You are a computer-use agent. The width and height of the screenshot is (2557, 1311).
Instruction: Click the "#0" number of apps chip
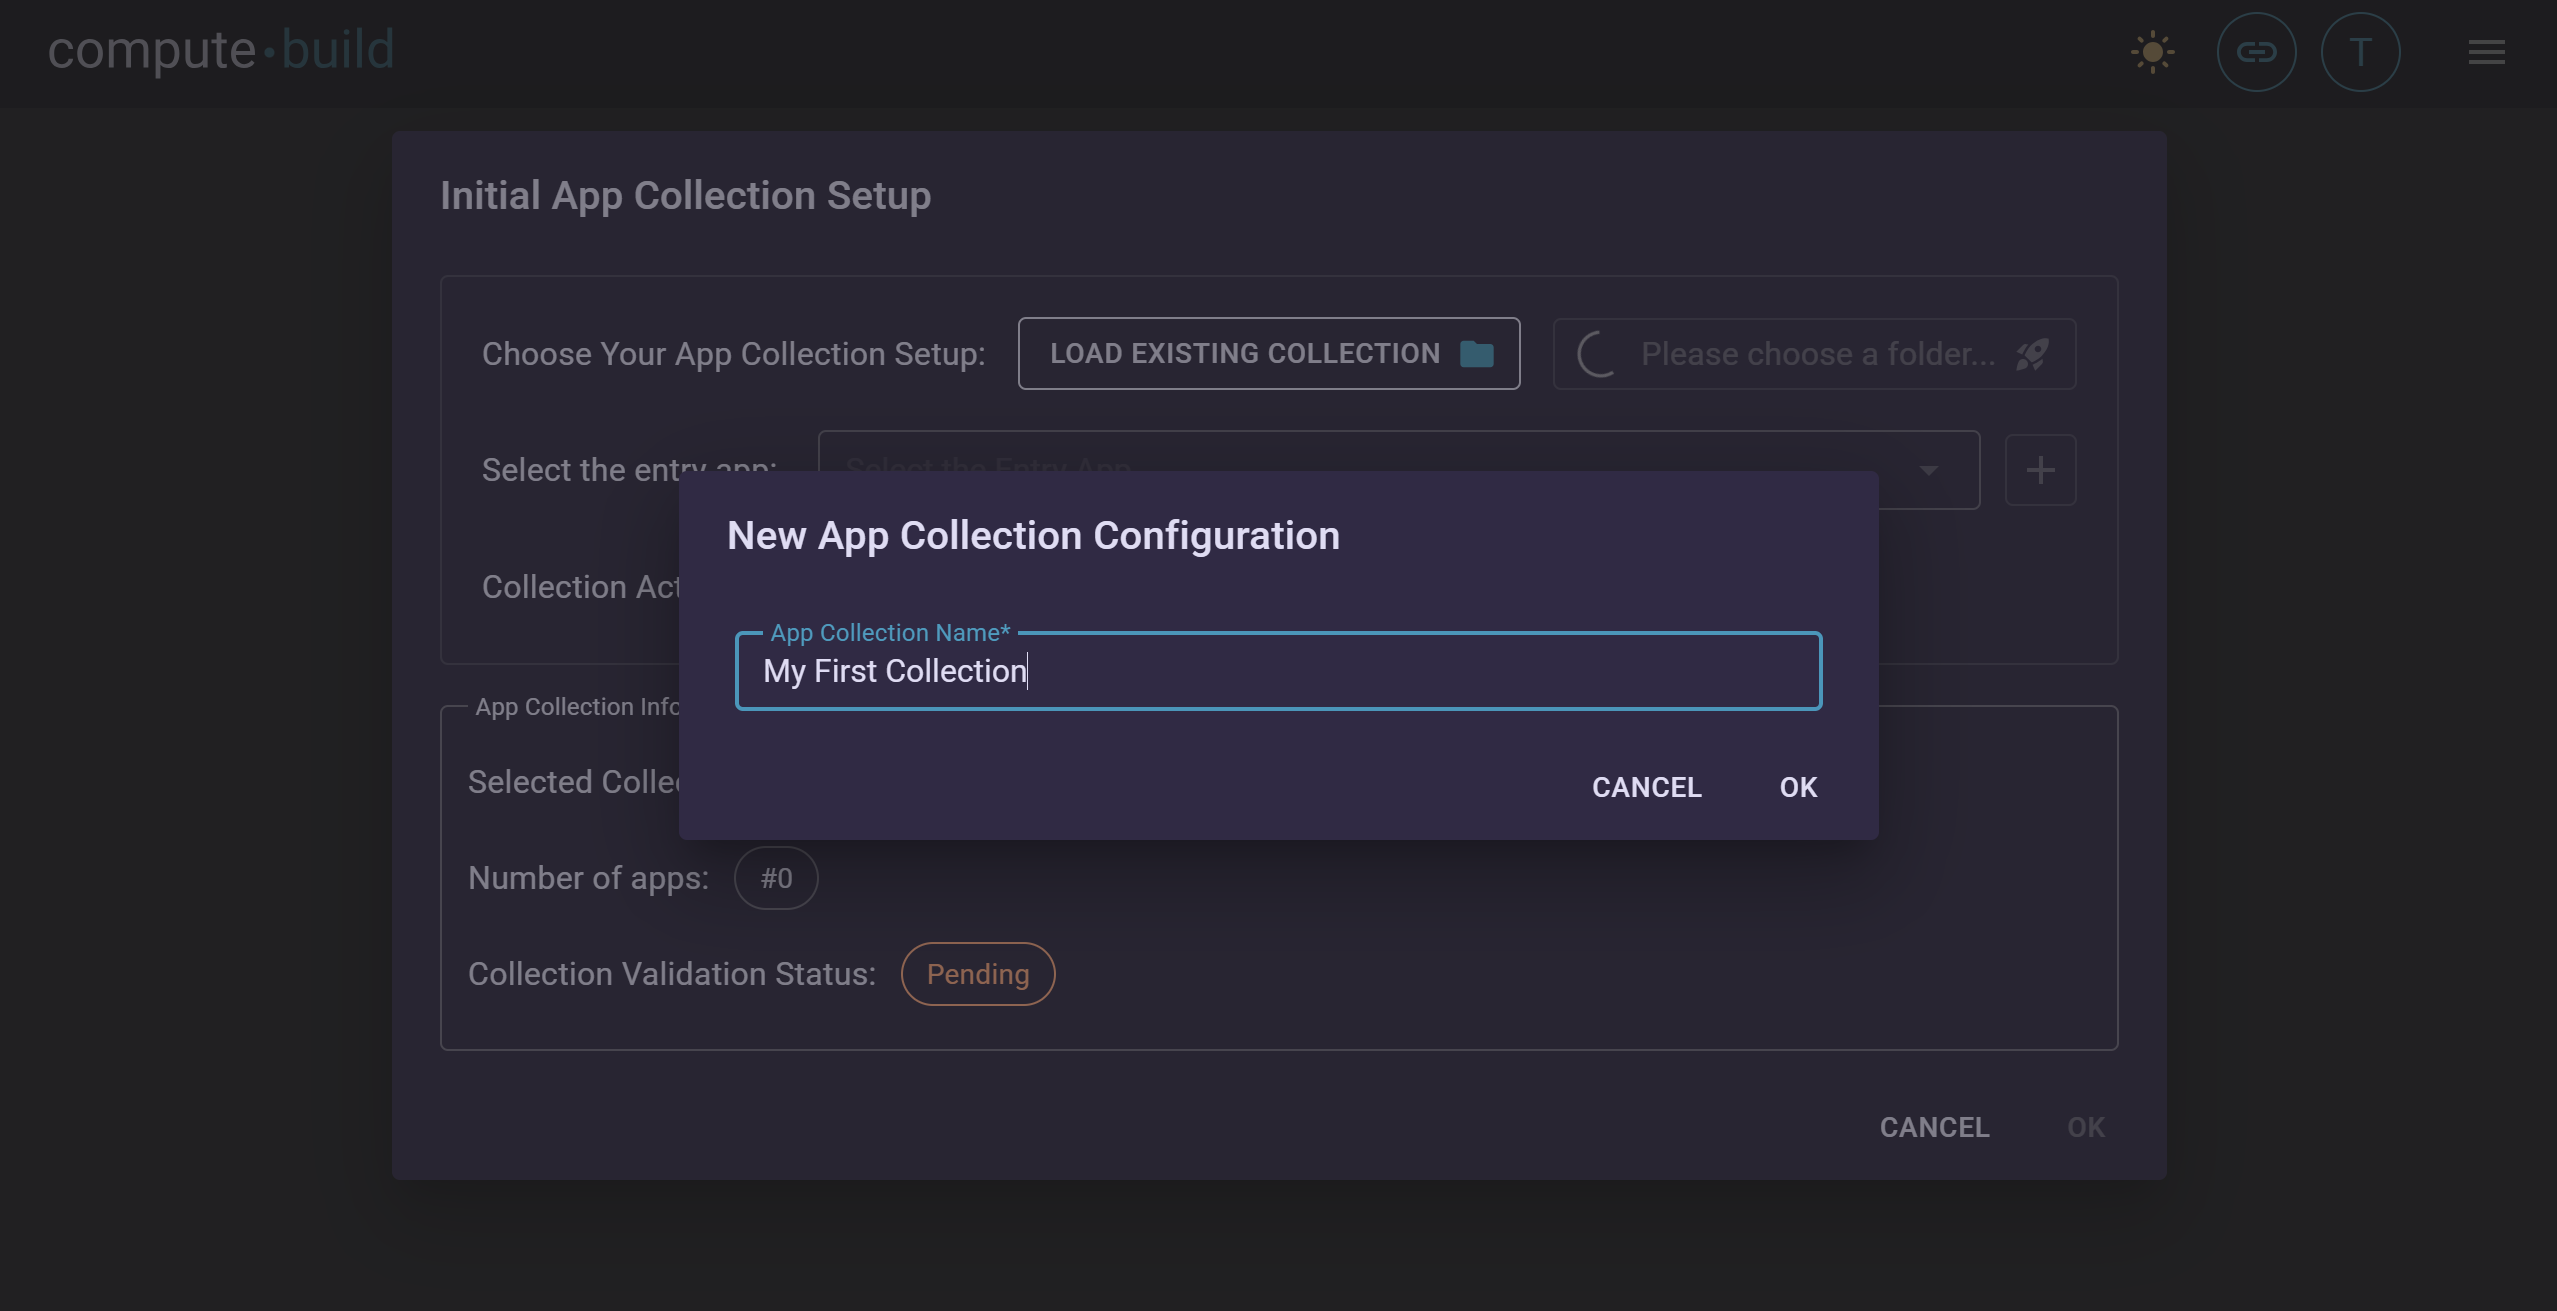click(776, 877)
